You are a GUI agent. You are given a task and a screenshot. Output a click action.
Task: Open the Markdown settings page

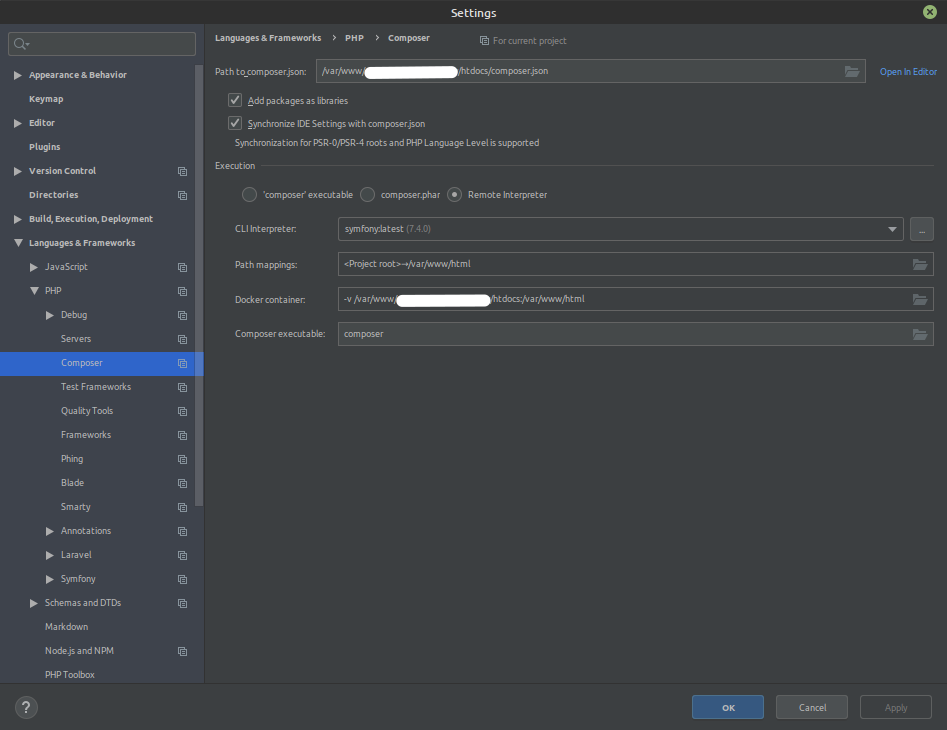(x=66, y=627)
